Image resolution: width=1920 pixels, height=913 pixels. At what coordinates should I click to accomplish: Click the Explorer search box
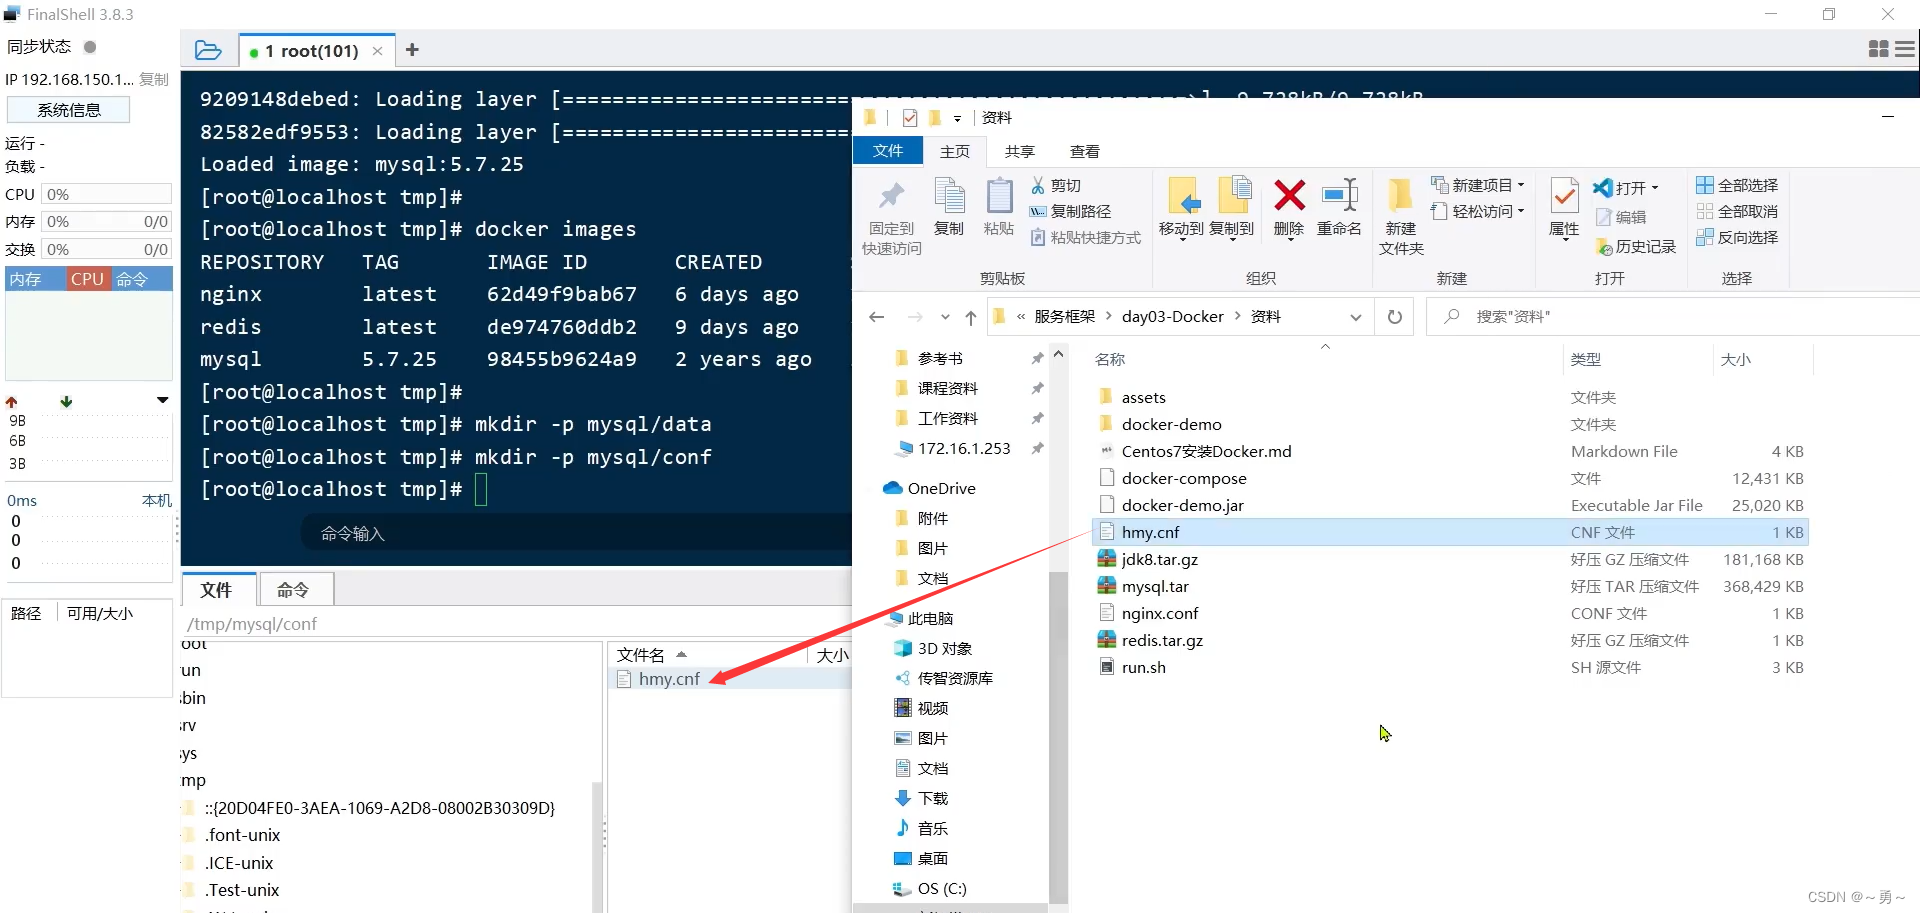point(1675,317)
